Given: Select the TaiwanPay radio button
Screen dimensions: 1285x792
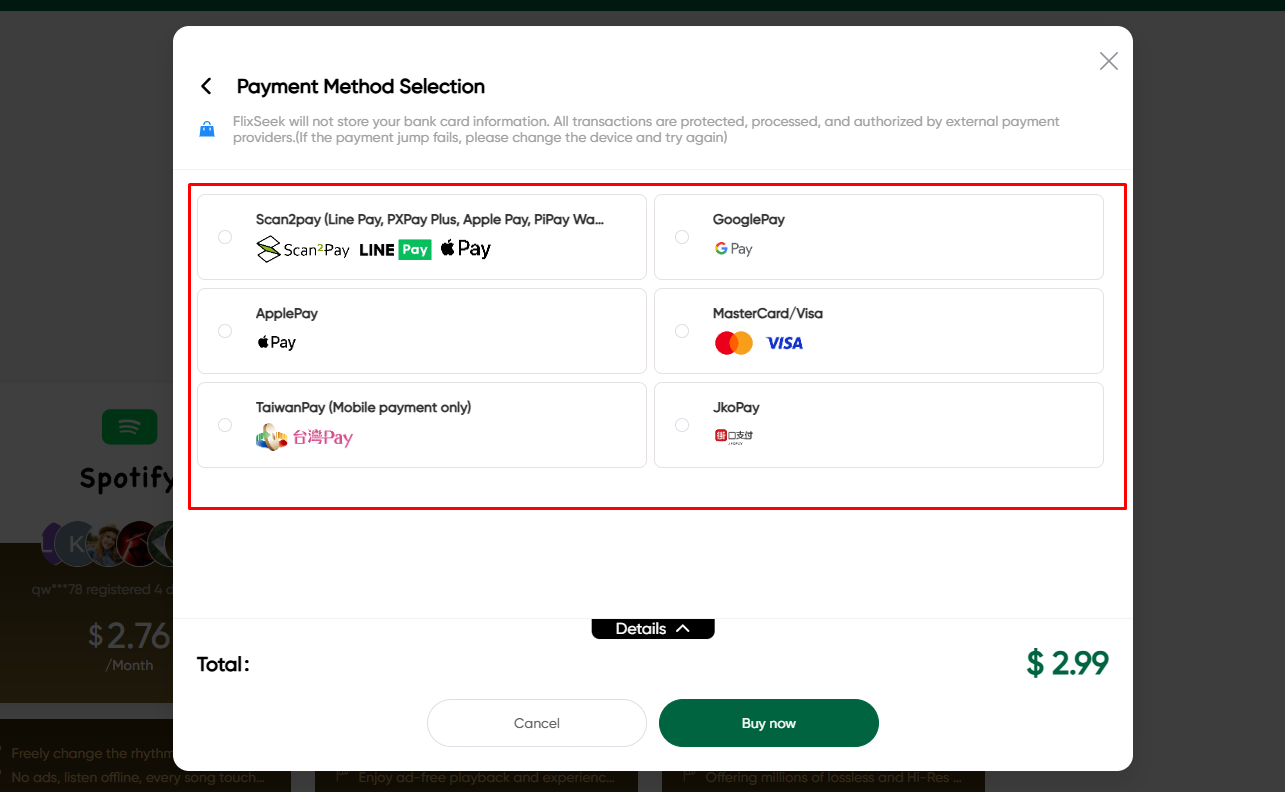Looking at the screenshot, I should pyautogui.click(x=224, y=424).
